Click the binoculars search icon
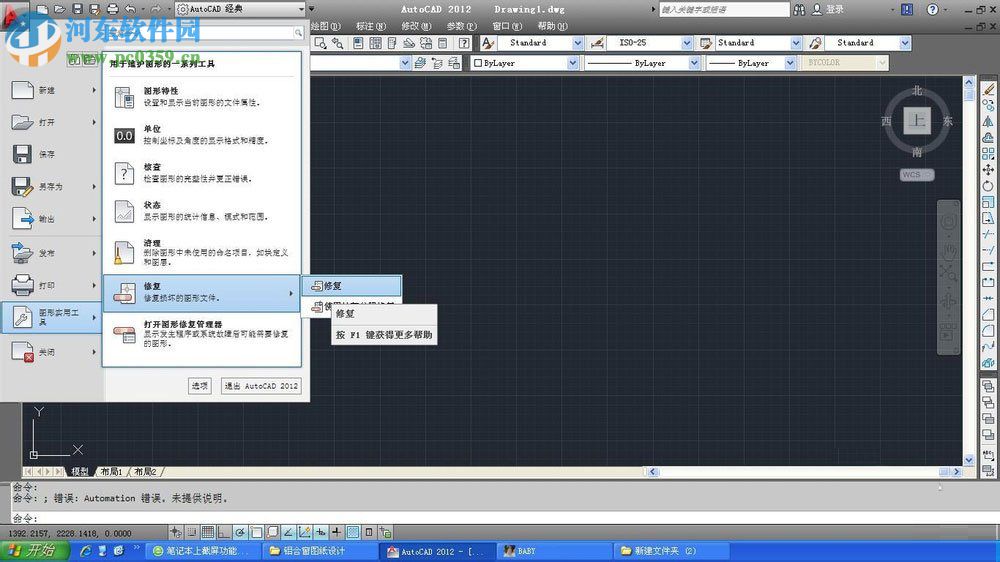Viewport: 1000px width, 562px height. (799, 9)
